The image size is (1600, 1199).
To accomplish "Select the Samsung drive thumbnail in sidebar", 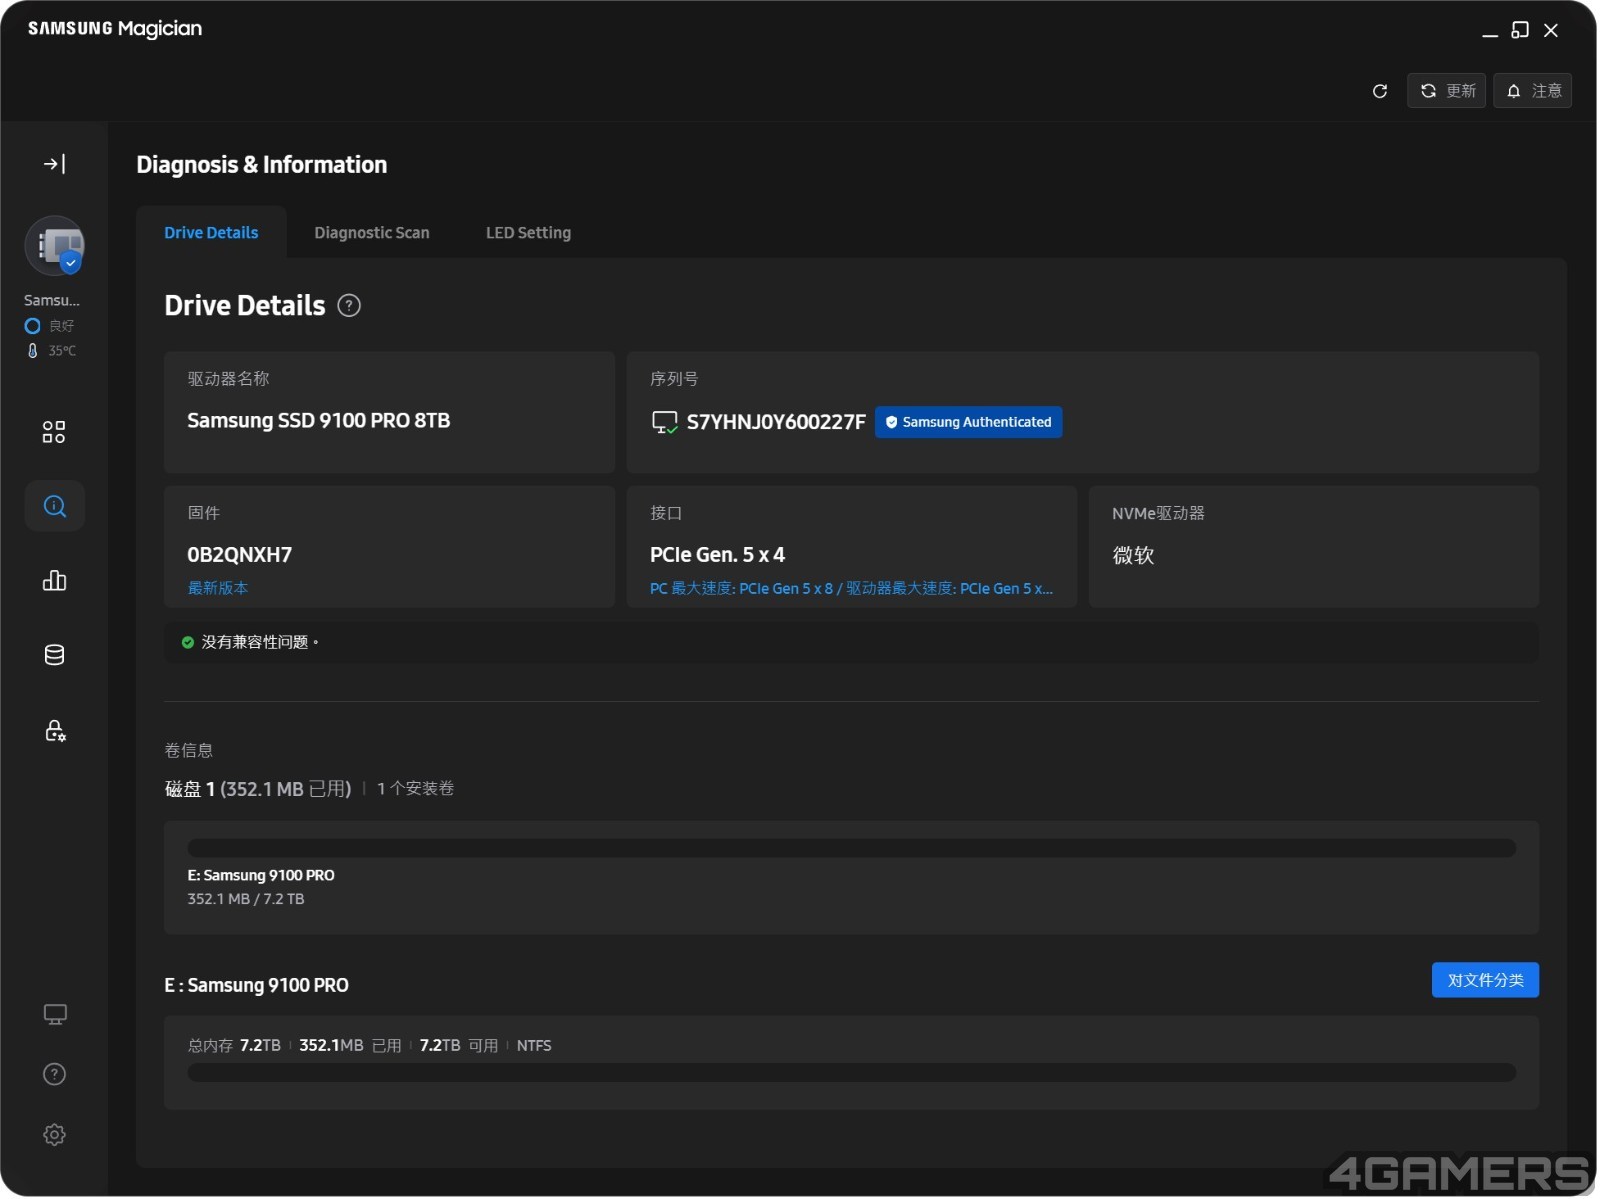I will tap(55, 247).
